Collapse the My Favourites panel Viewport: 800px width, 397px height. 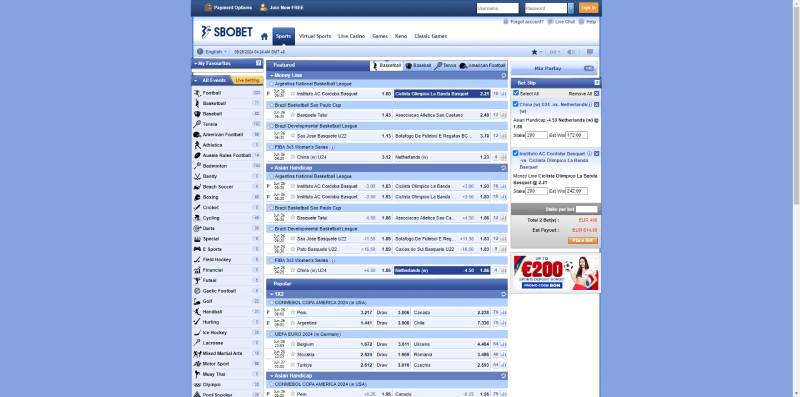pyautogui.click(x=195, y=64)
